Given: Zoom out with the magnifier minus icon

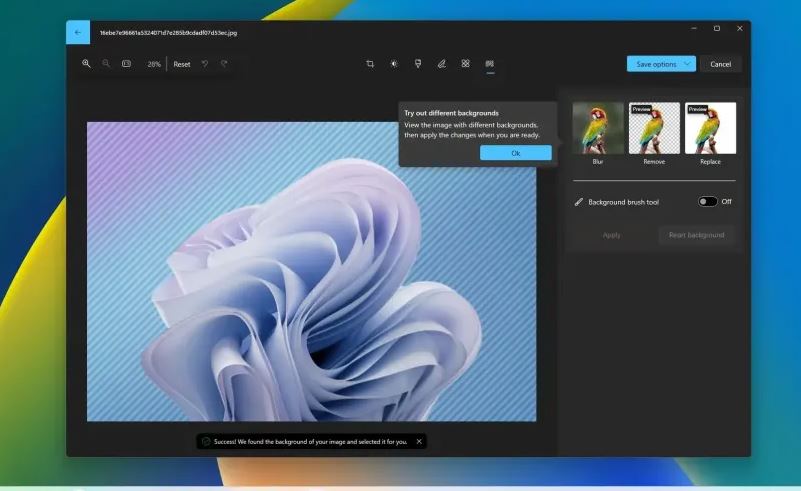Looking at the screenshot, I should click(x=106, y=64).
